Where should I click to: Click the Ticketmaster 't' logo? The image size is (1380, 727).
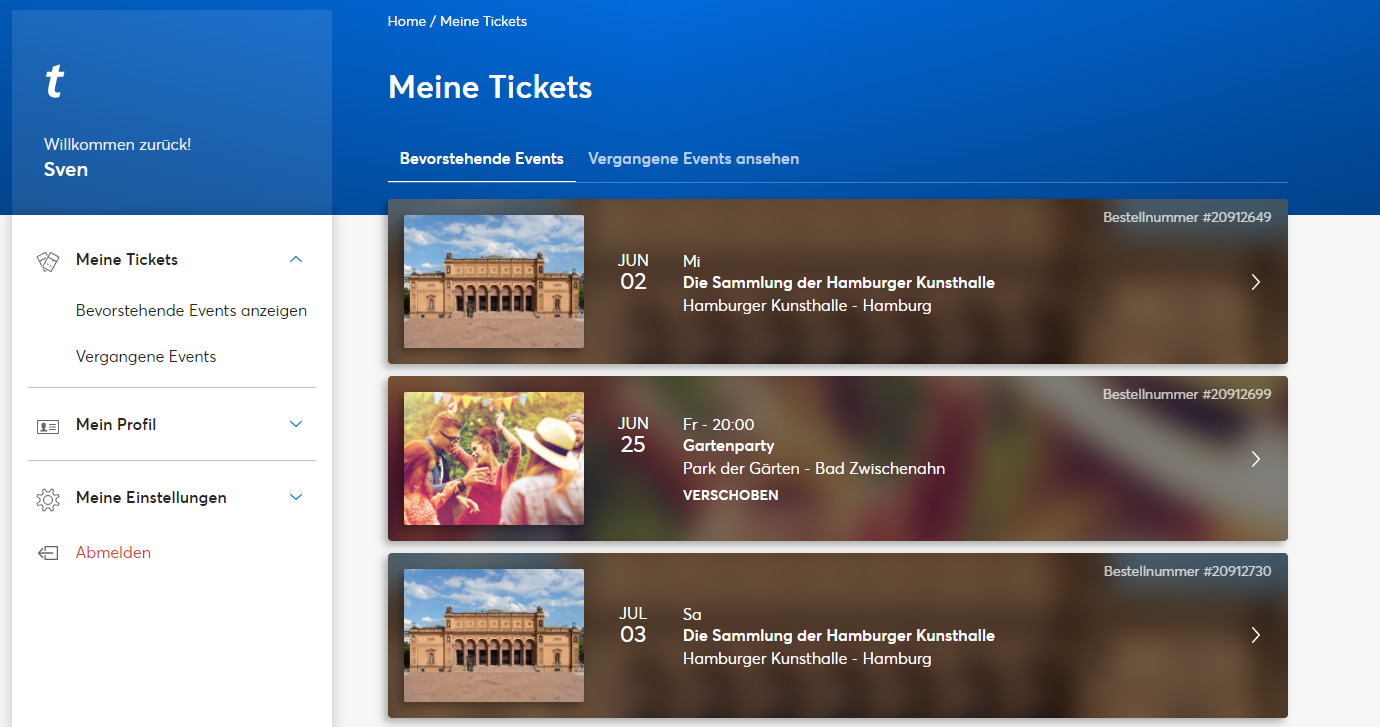55,81
